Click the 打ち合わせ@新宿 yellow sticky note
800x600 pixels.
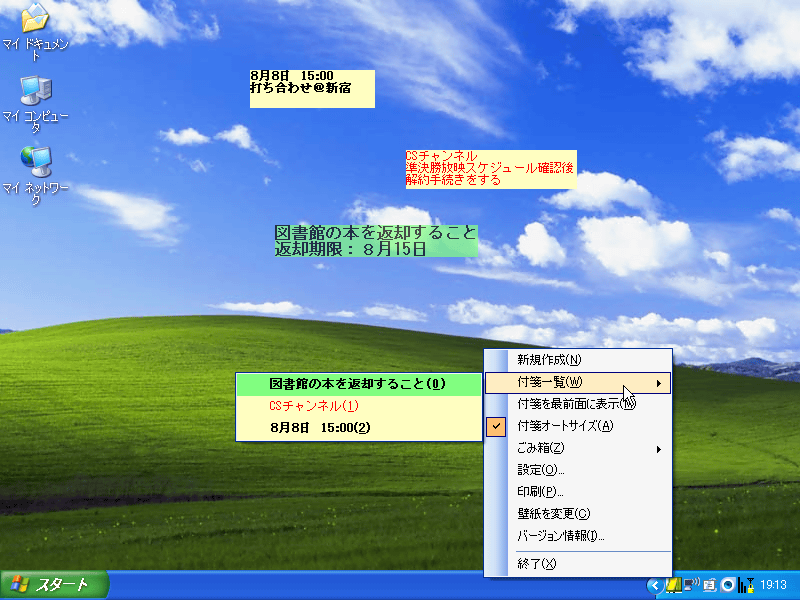coord(312,89)
